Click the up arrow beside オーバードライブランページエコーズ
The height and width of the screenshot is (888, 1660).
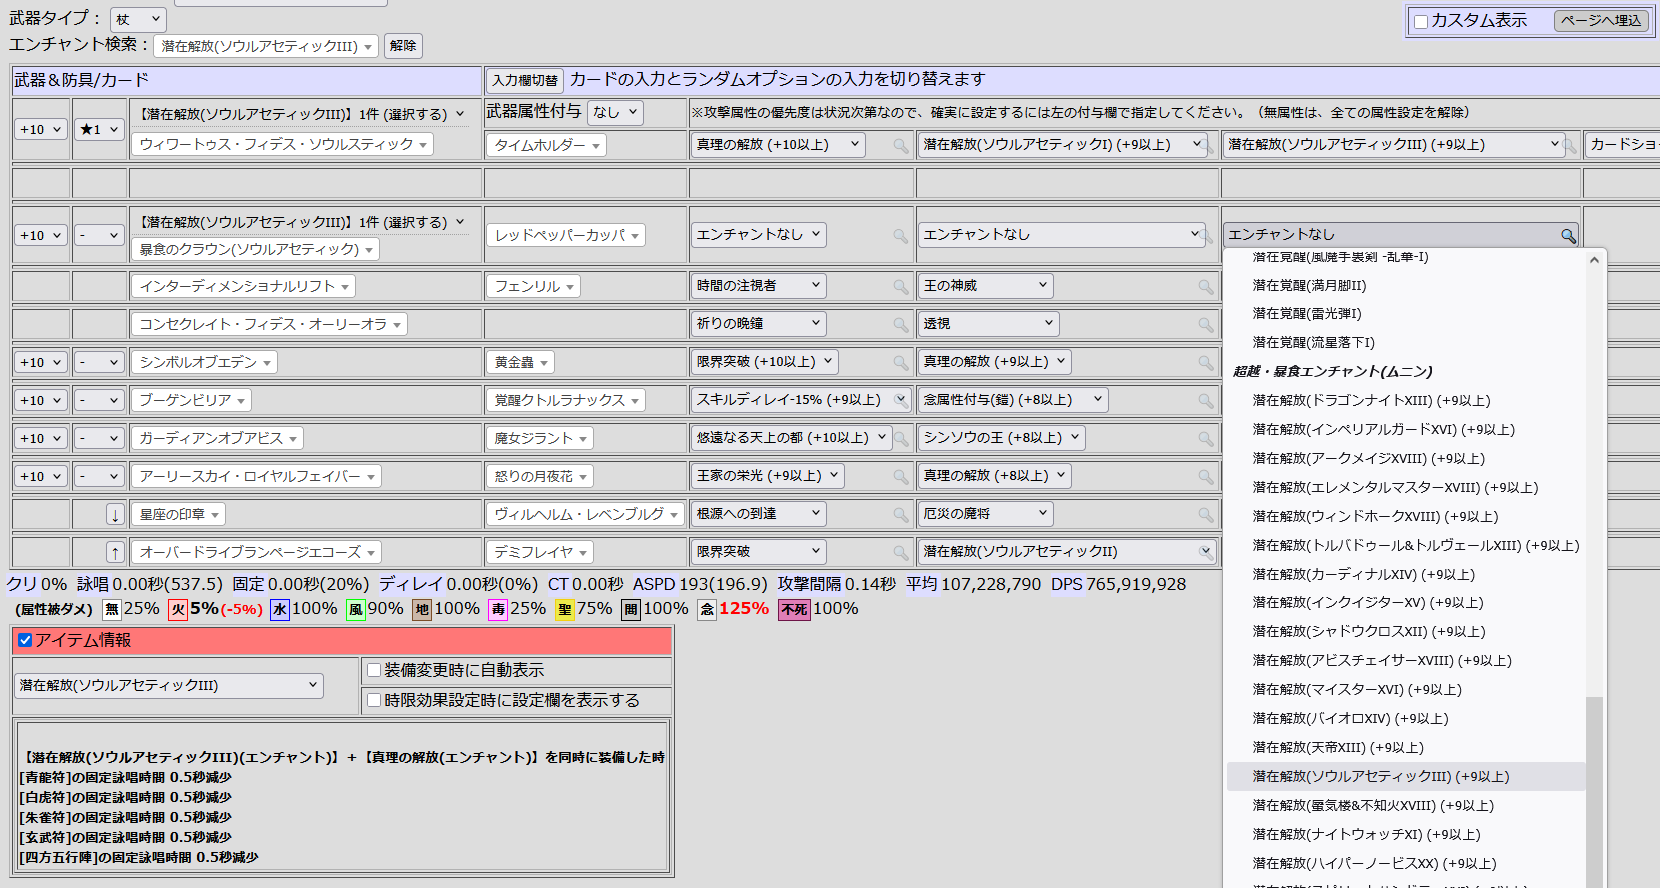coord(115,553)
